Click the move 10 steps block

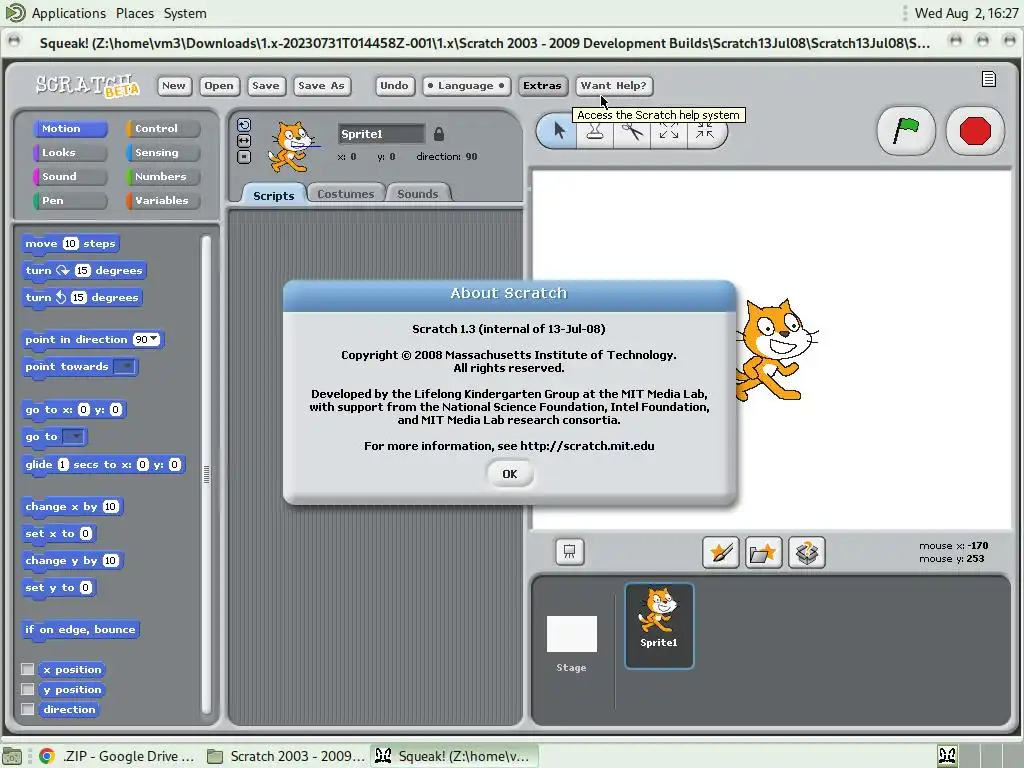71,244
